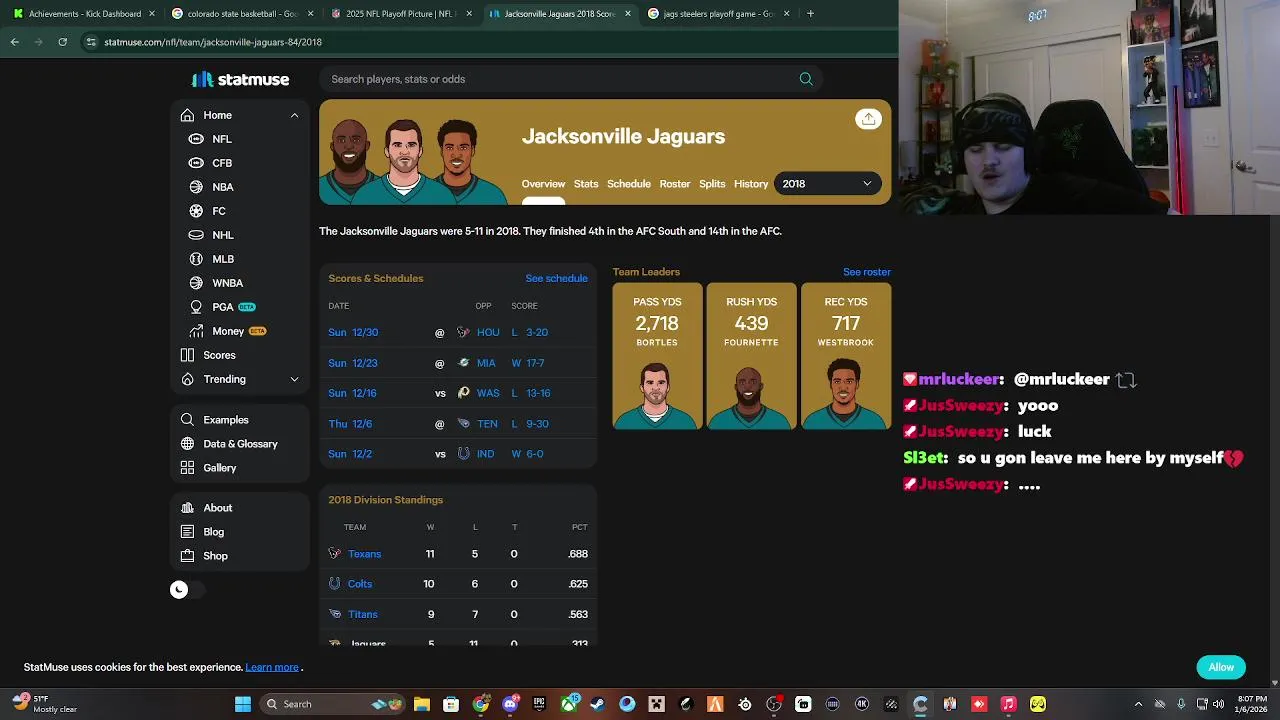The height and width of the screenshot is (720, 1280).
Task: Open the Sun 12/30 game link
Action: 353,332
